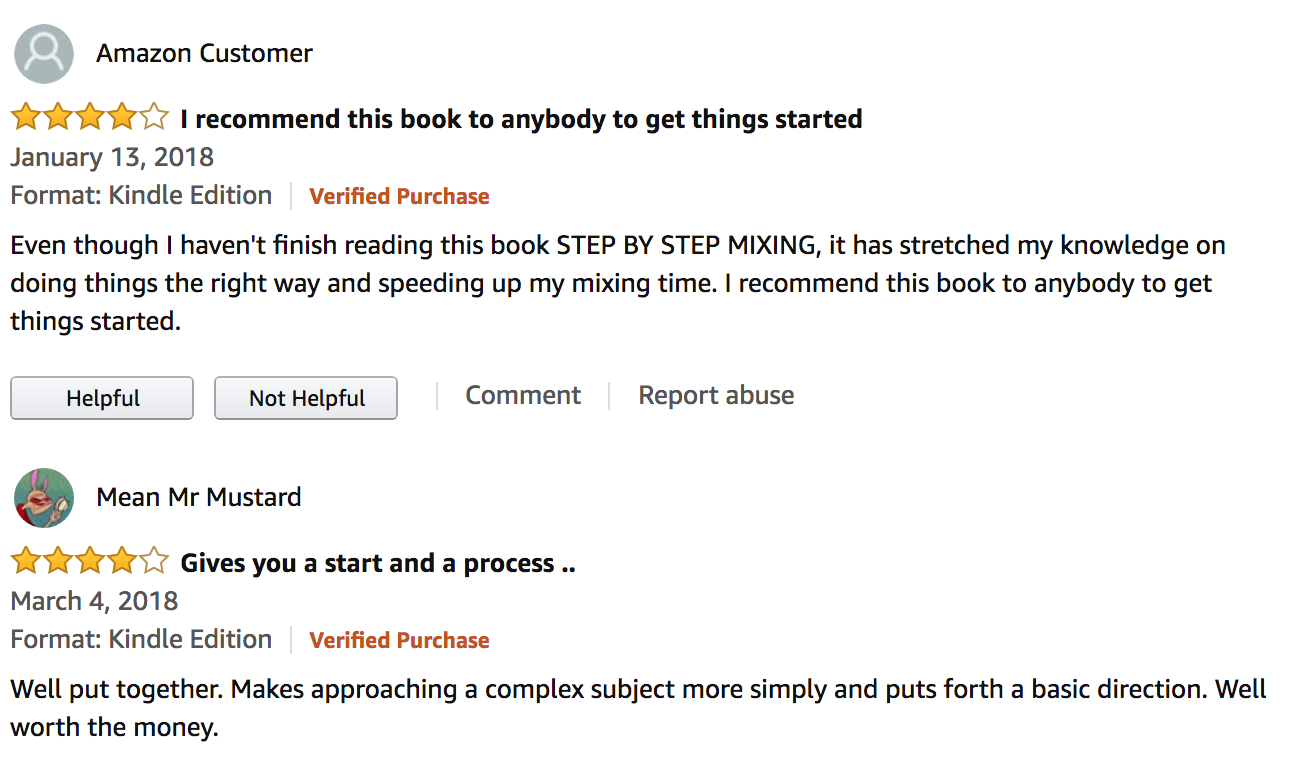1290x774 pixels.
Task: Click the Comment link under the review
Action: coord(523,395)
